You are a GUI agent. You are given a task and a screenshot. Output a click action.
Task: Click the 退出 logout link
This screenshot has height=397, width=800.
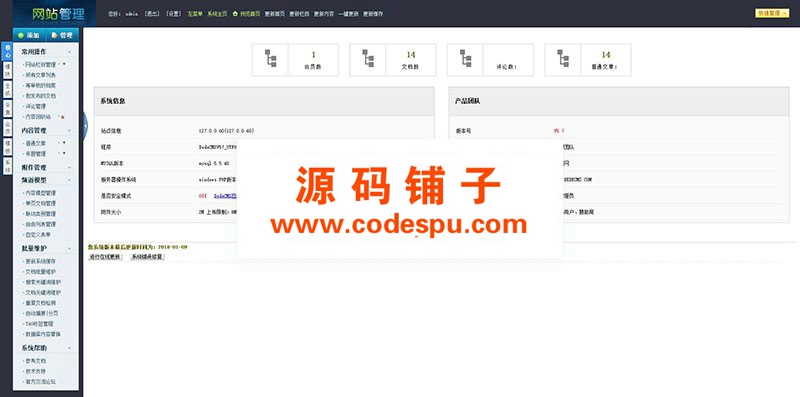[152, 14]
